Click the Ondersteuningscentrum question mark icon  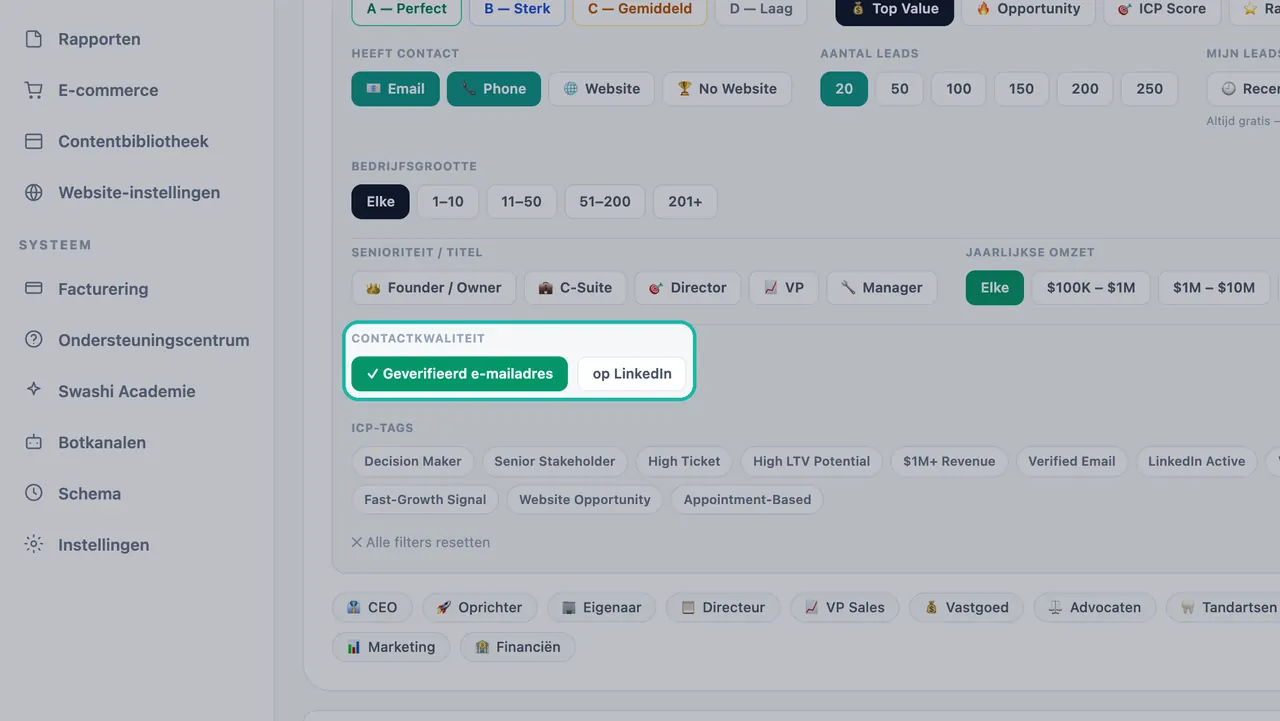pyautogui.click(x=34, y=340)
